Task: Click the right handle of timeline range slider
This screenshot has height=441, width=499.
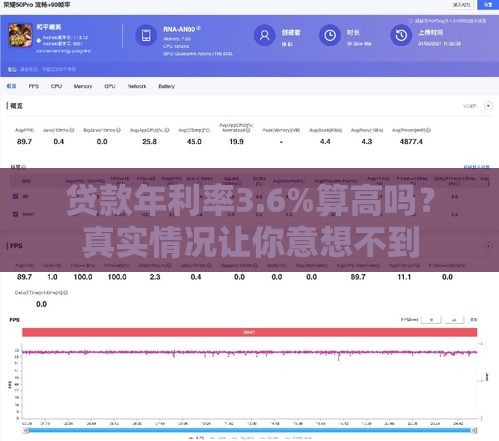Action: coord(474,430)
